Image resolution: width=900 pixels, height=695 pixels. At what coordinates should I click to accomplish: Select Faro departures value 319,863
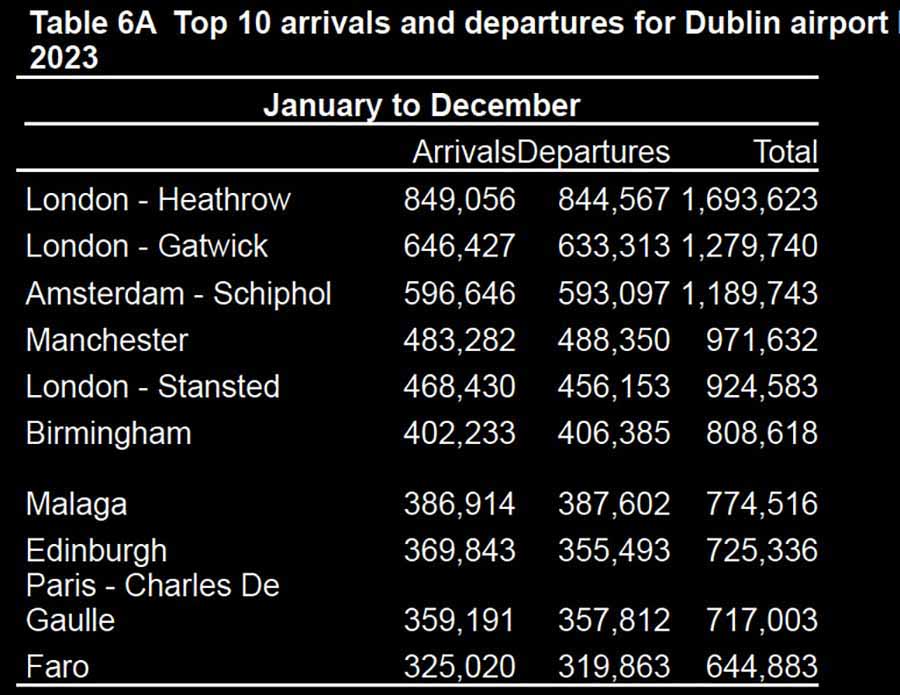(613, 665)
